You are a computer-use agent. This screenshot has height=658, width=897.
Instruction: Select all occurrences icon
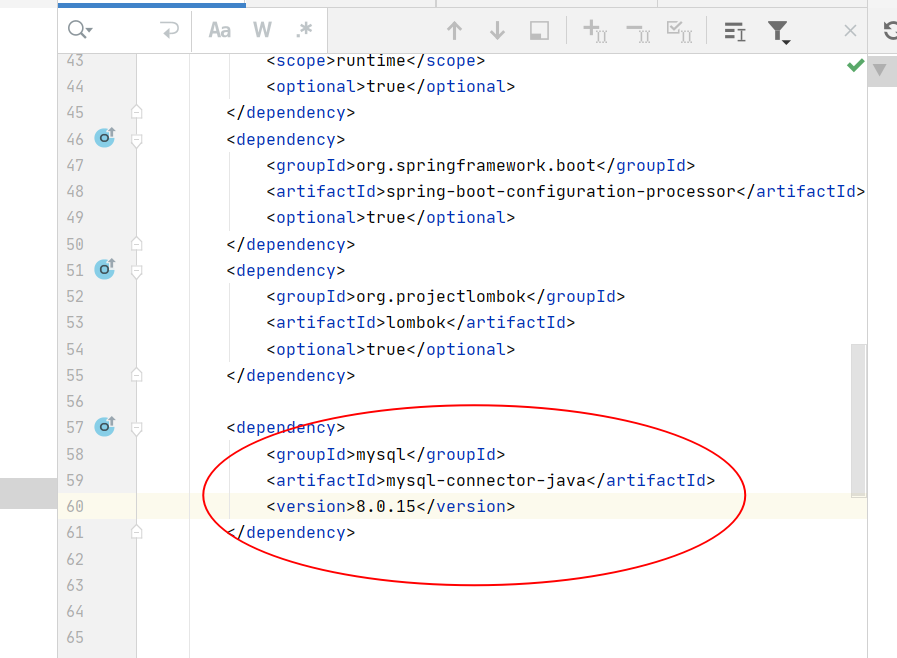(680, 31)
